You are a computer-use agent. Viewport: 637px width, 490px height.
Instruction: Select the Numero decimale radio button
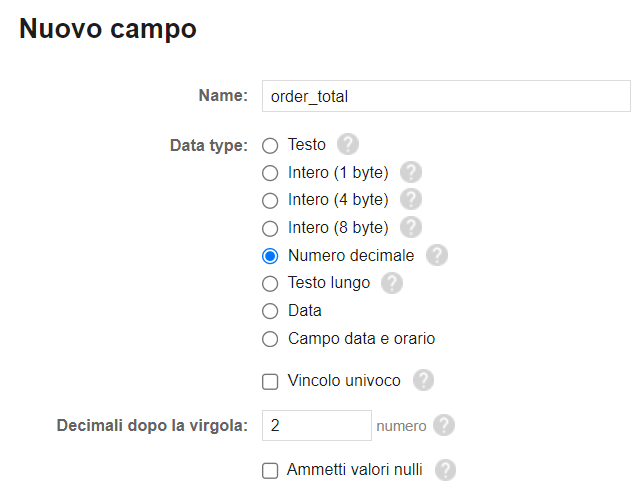click(x=270, y=256)
